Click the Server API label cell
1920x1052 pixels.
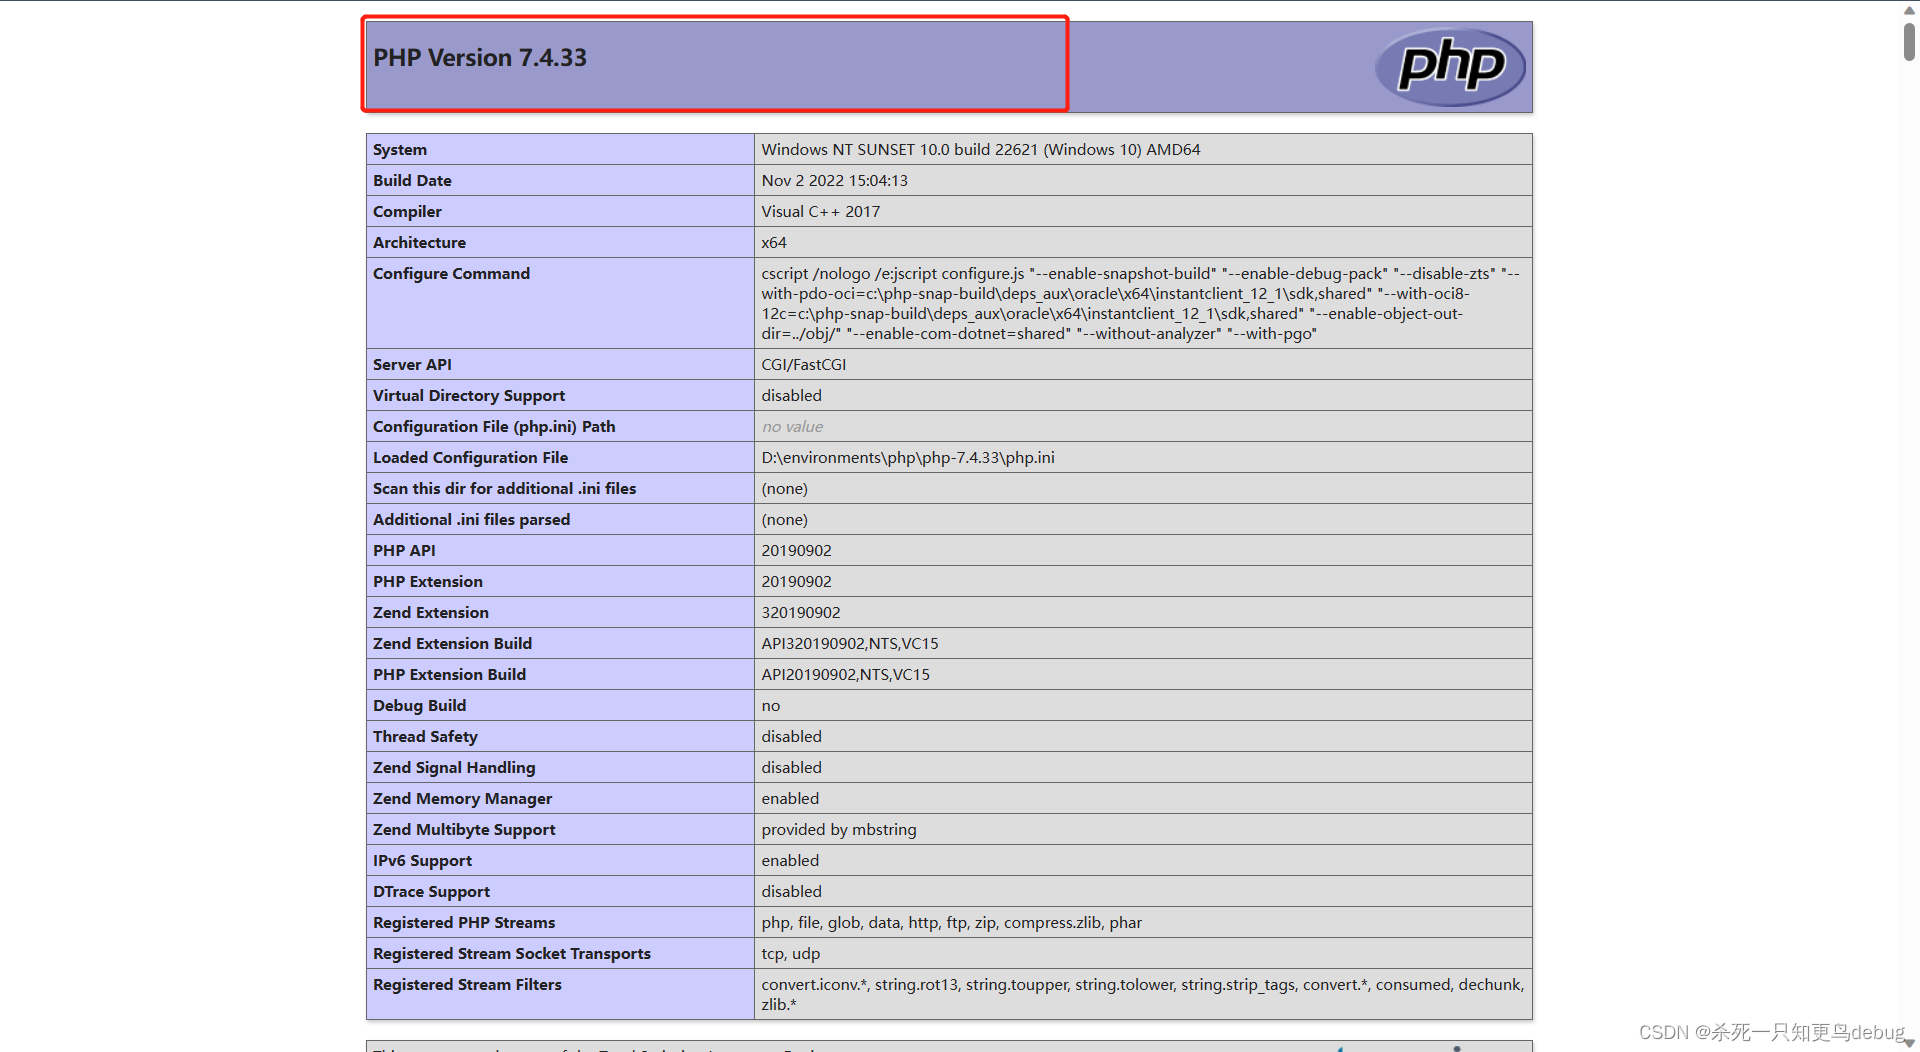click(x=411, y=364)
